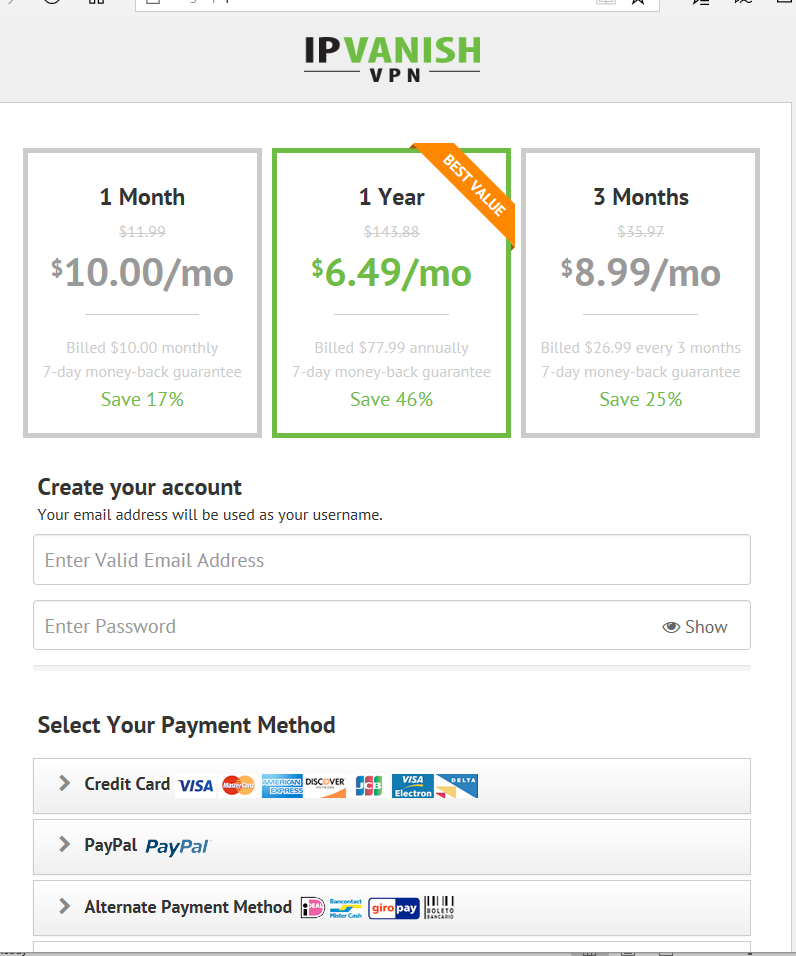Select the 1 Year best value plan
The height and width of the screenshot is (956, 796).
pyautogui.click(x=391, y=293)
